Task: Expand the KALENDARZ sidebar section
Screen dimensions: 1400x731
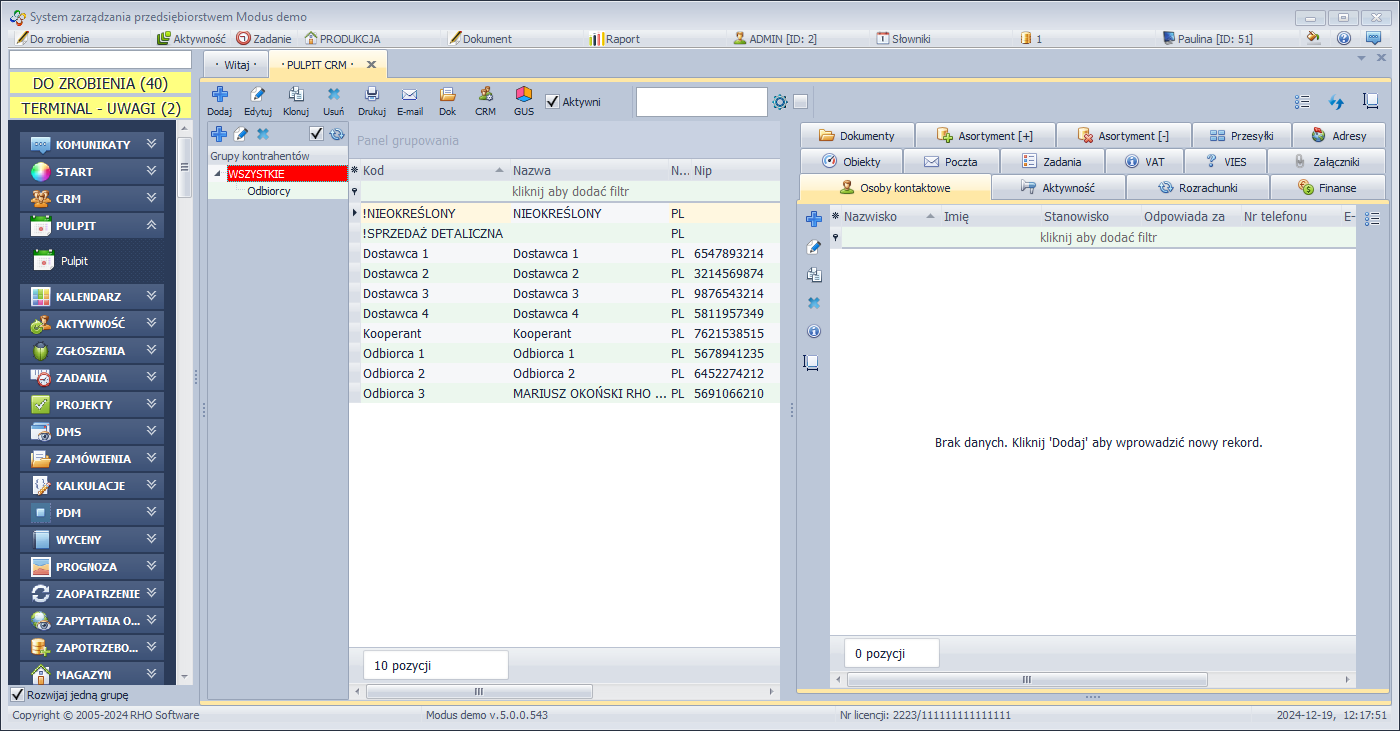Action: 151,296
